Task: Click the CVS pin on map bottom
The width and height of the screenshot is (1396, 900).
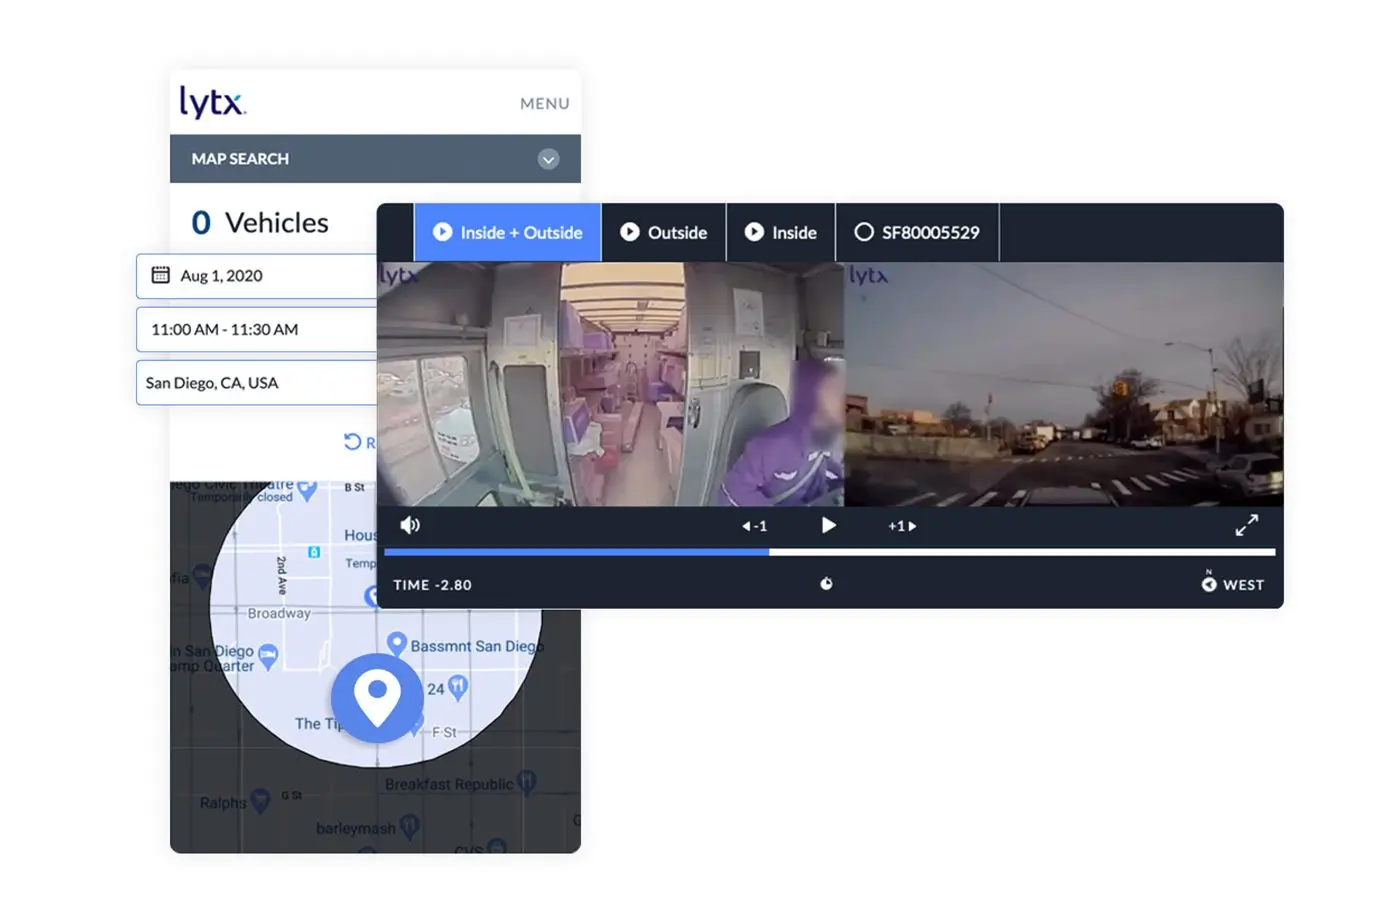Action: click(x=497, y=848)
